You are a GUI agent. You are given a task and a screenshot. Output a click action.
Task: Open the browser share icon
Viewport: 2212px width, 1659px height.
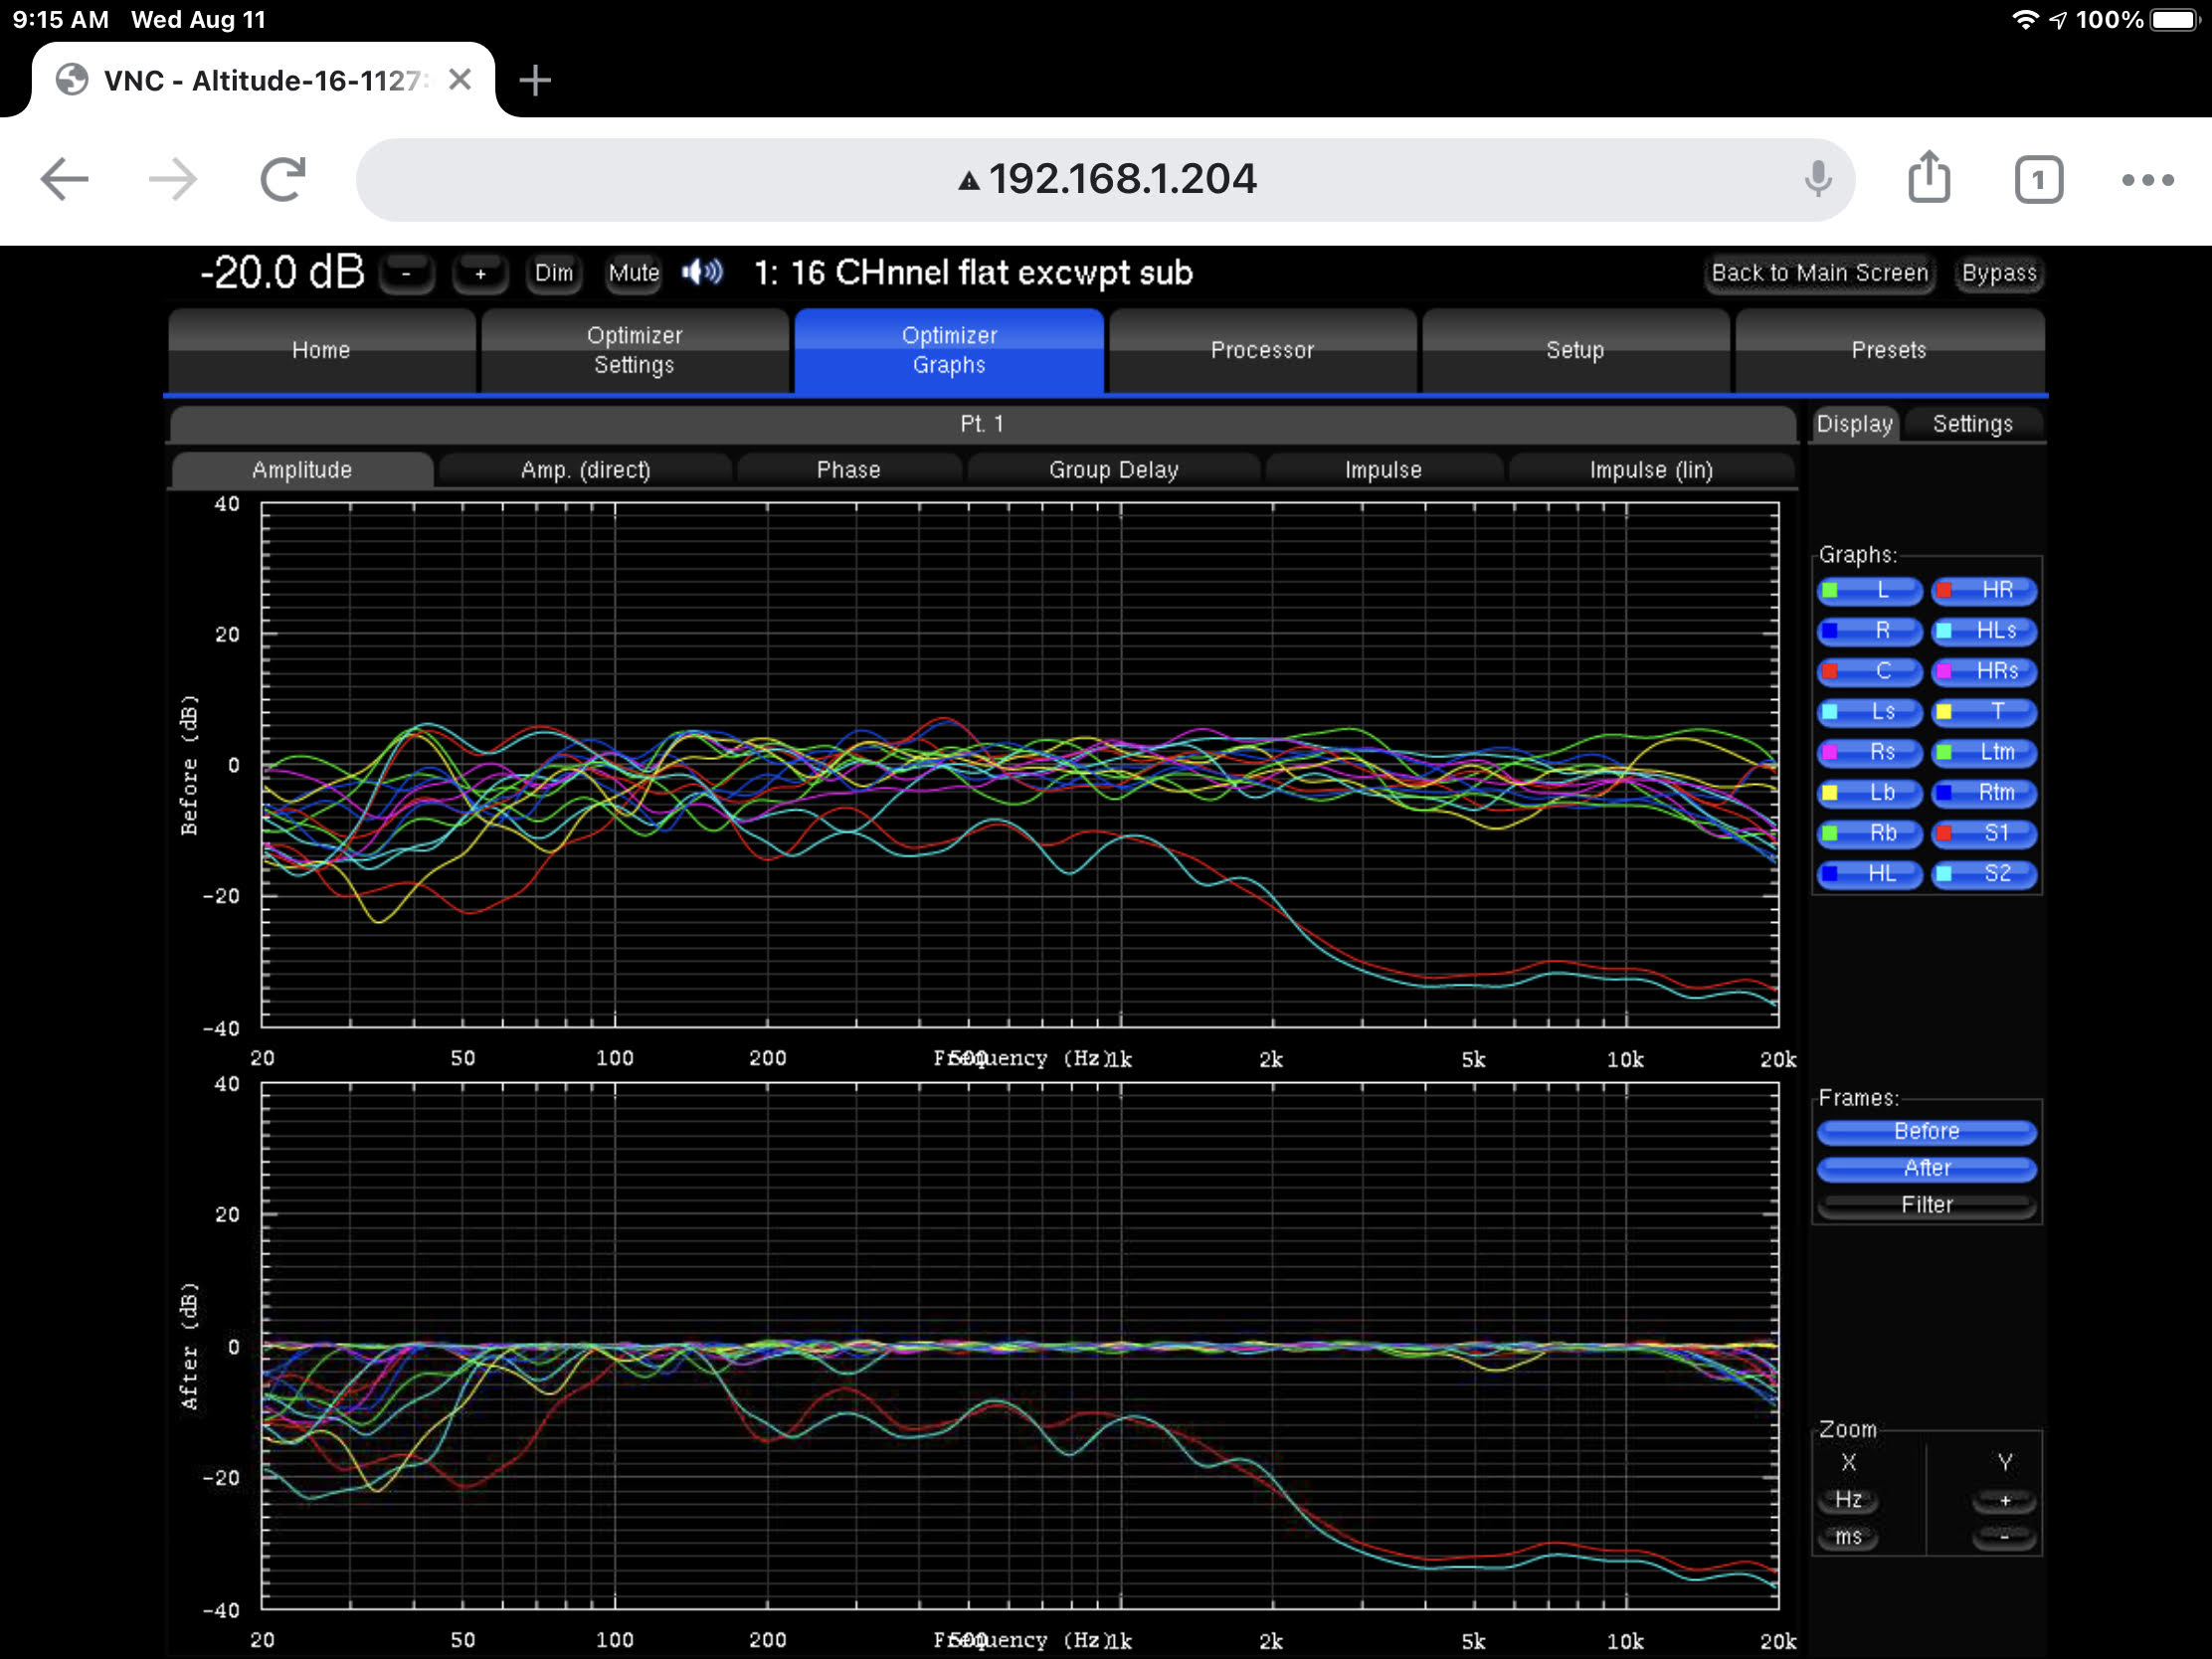point(1928,178)
